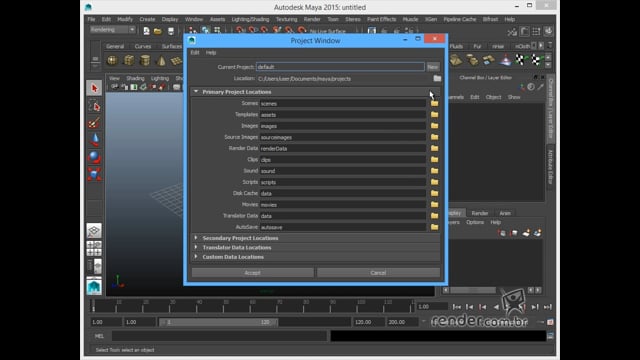Screen dimensions: 640x360
Task: Open the Help menu in Project Window
Action: pos(211,53)
